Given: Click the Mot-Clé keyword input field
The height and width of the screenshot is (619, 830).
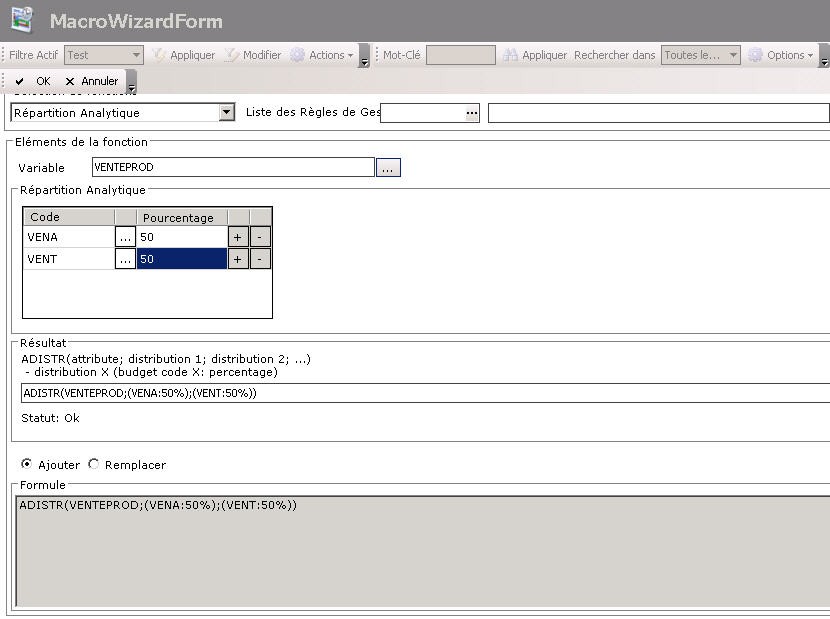Looking at the screenshot, I should [x=460, y=55].
